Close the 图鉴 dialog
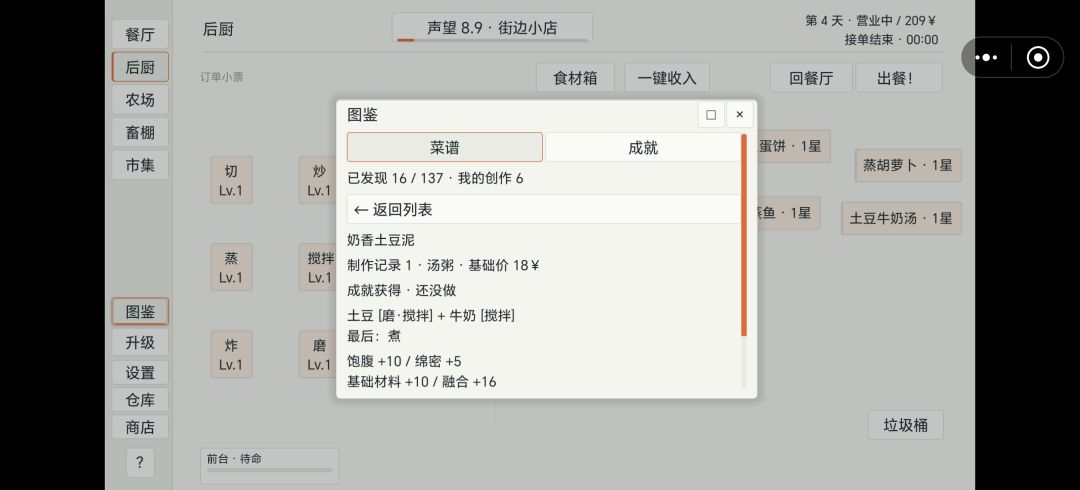This screenshot has height=490, width=1080. click(740, 114)
